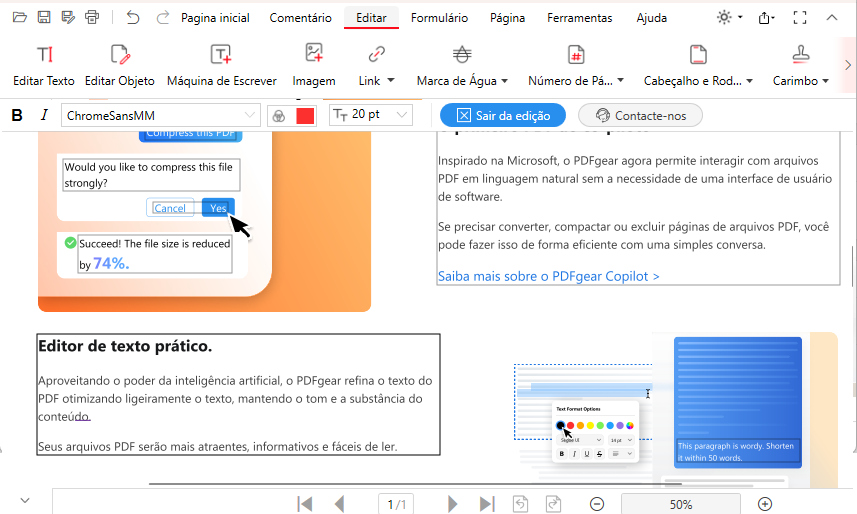The height and width of the screenshot is (514, 857).
Task: Expand the Marca de Água dropdown arrow
Action: [x=504, y=81]
